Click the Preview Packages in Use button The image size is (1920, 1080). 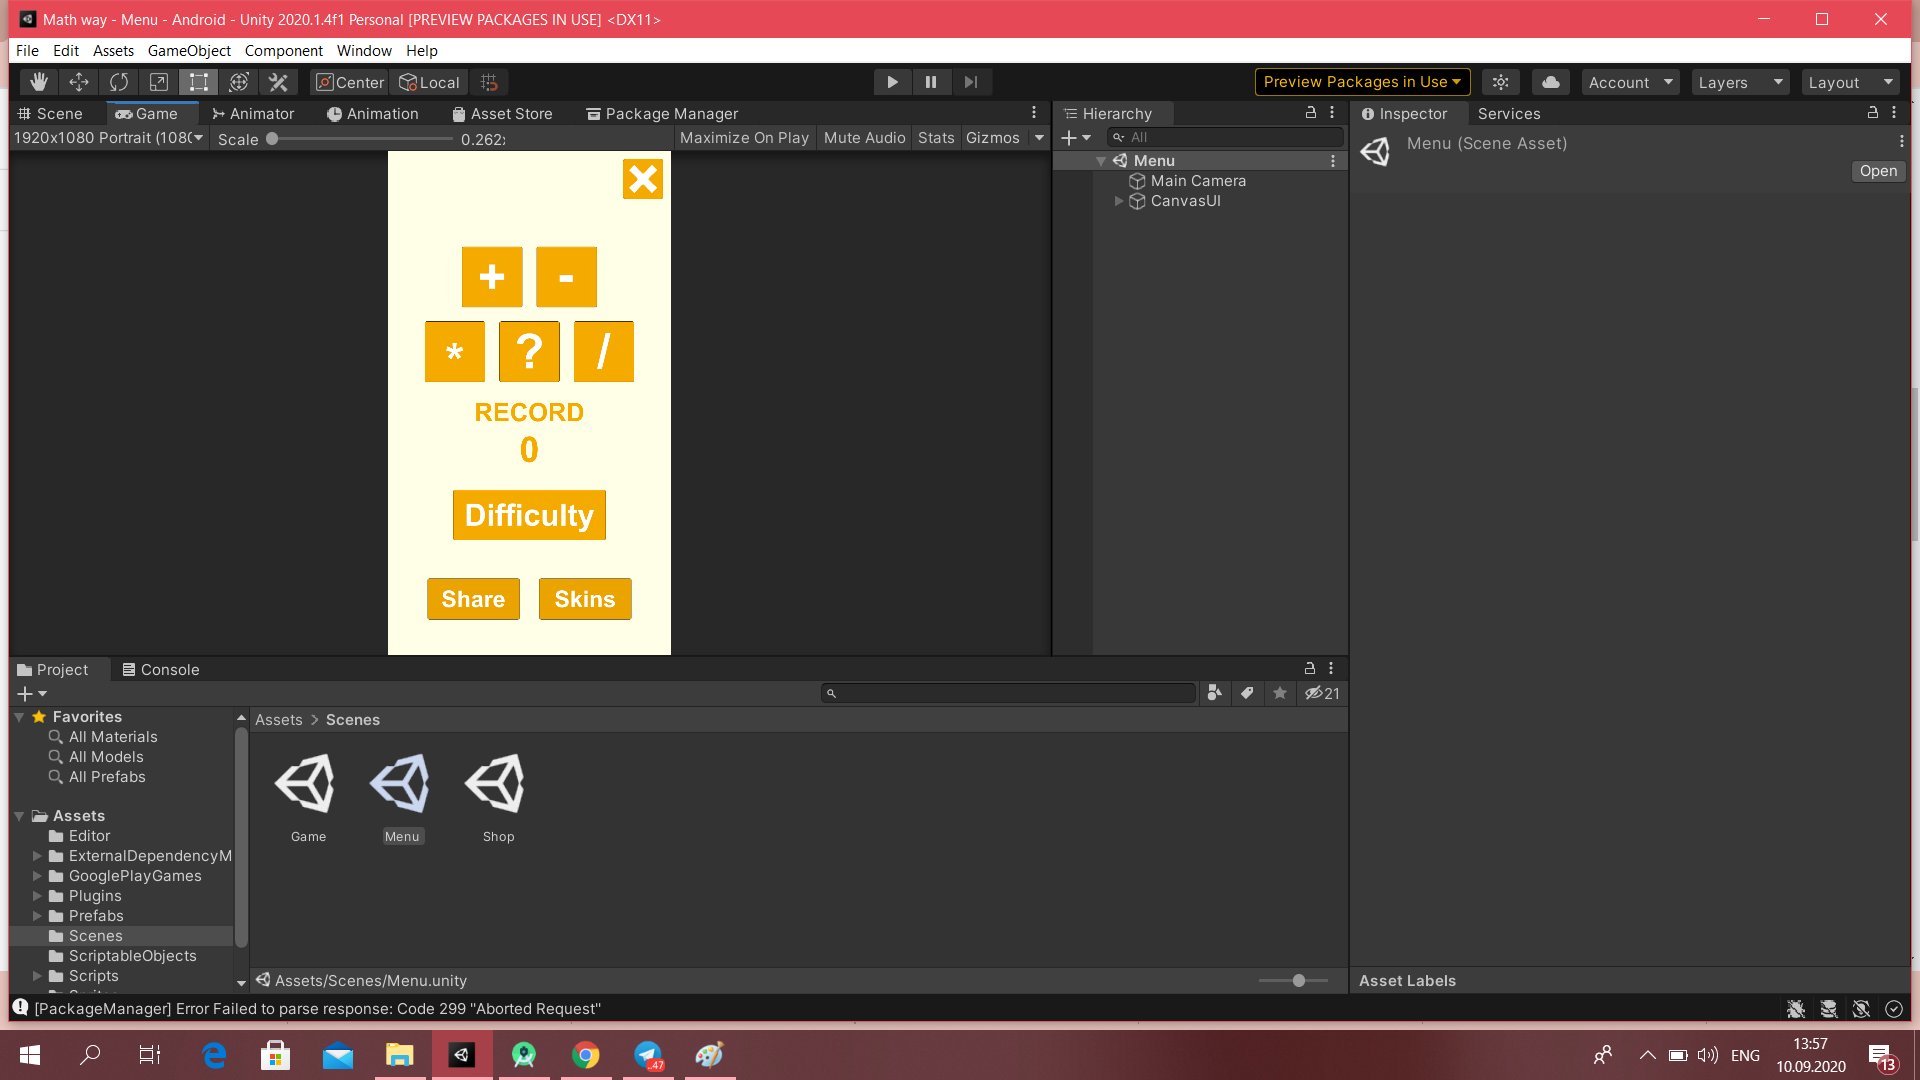[1362, 82]
